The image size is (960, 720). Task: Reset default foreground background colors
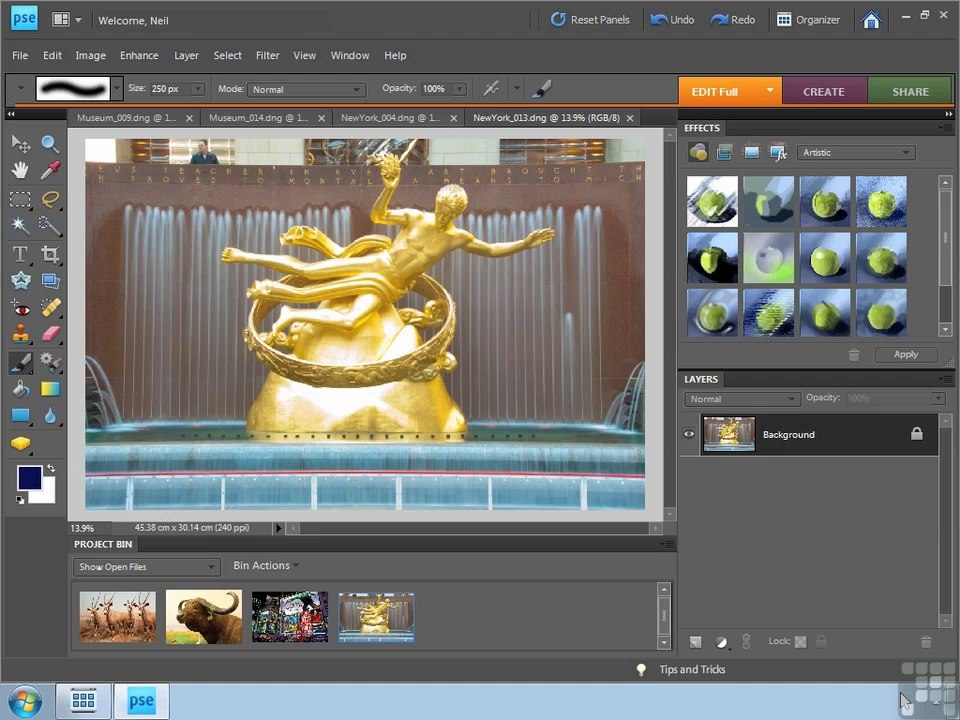click(x=20, y=500)
